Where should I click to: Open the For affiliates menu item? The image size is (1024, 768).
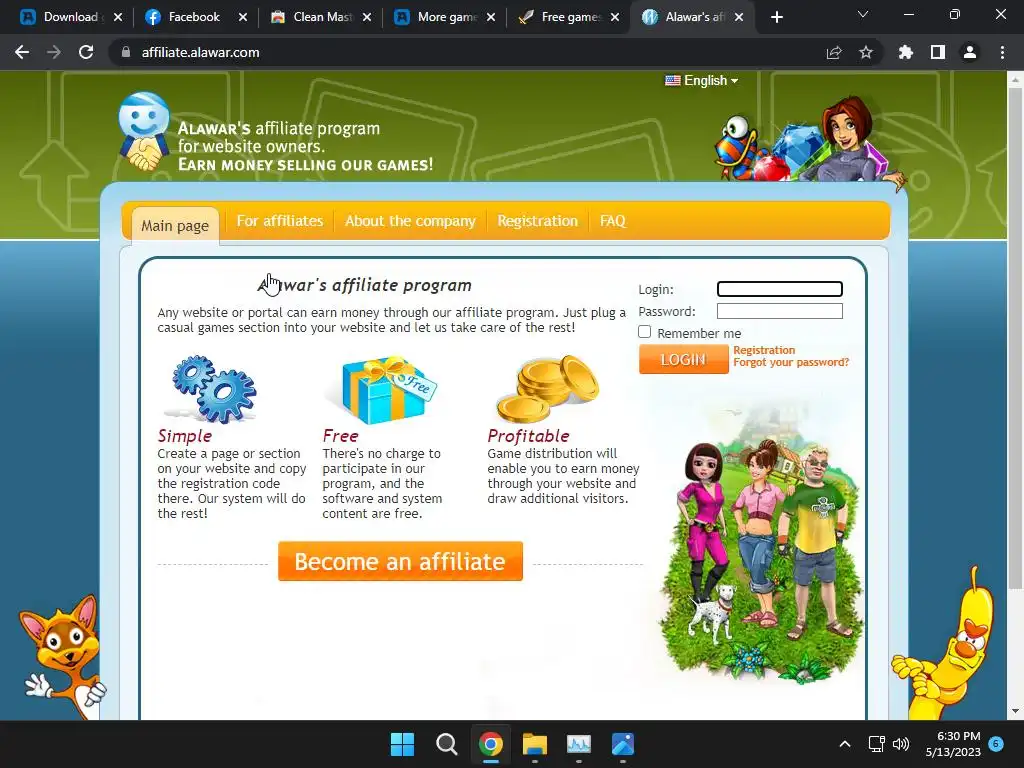(x=280, y=221)
